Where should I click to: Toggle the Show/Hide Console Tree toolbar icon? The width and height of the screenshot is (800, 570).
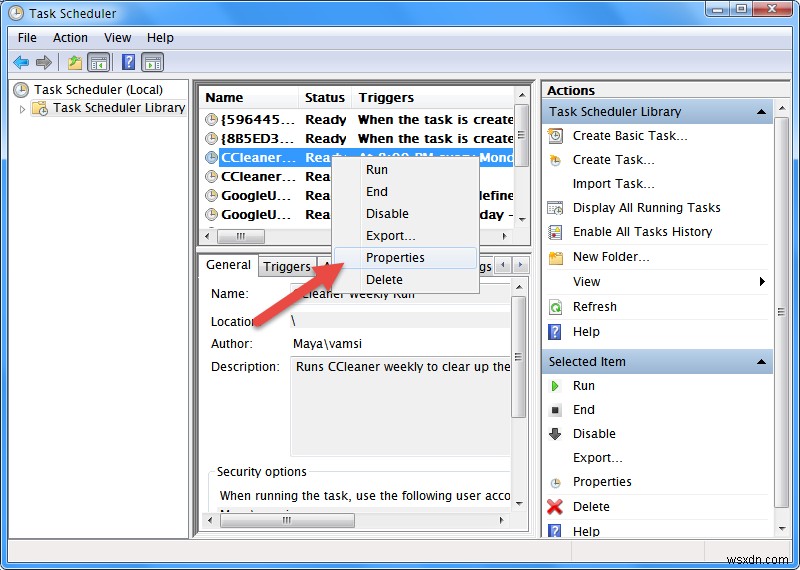[x=98, y=63]
